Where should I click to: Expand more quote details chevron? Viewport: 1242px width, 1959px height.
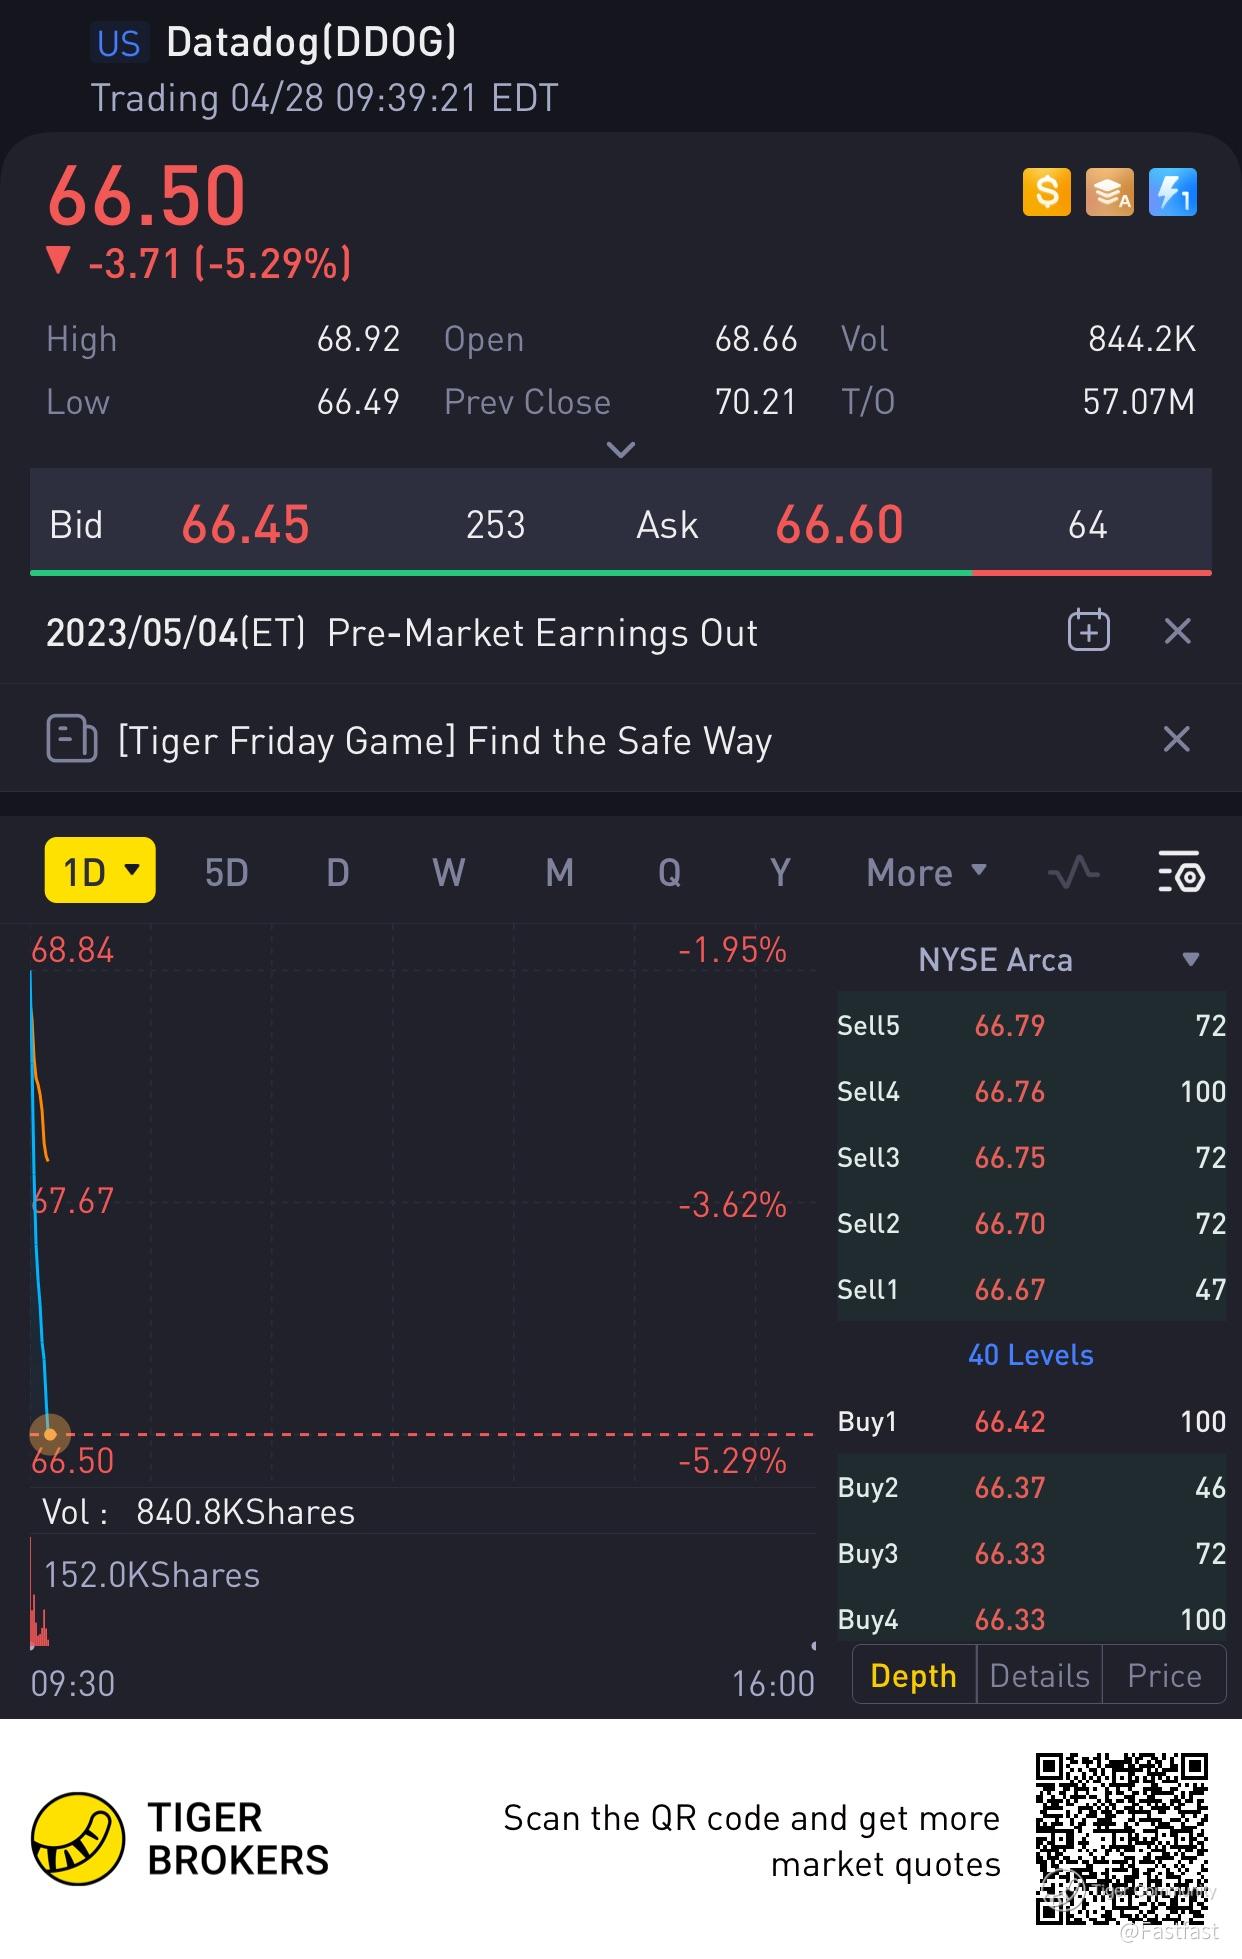[621, 450]
